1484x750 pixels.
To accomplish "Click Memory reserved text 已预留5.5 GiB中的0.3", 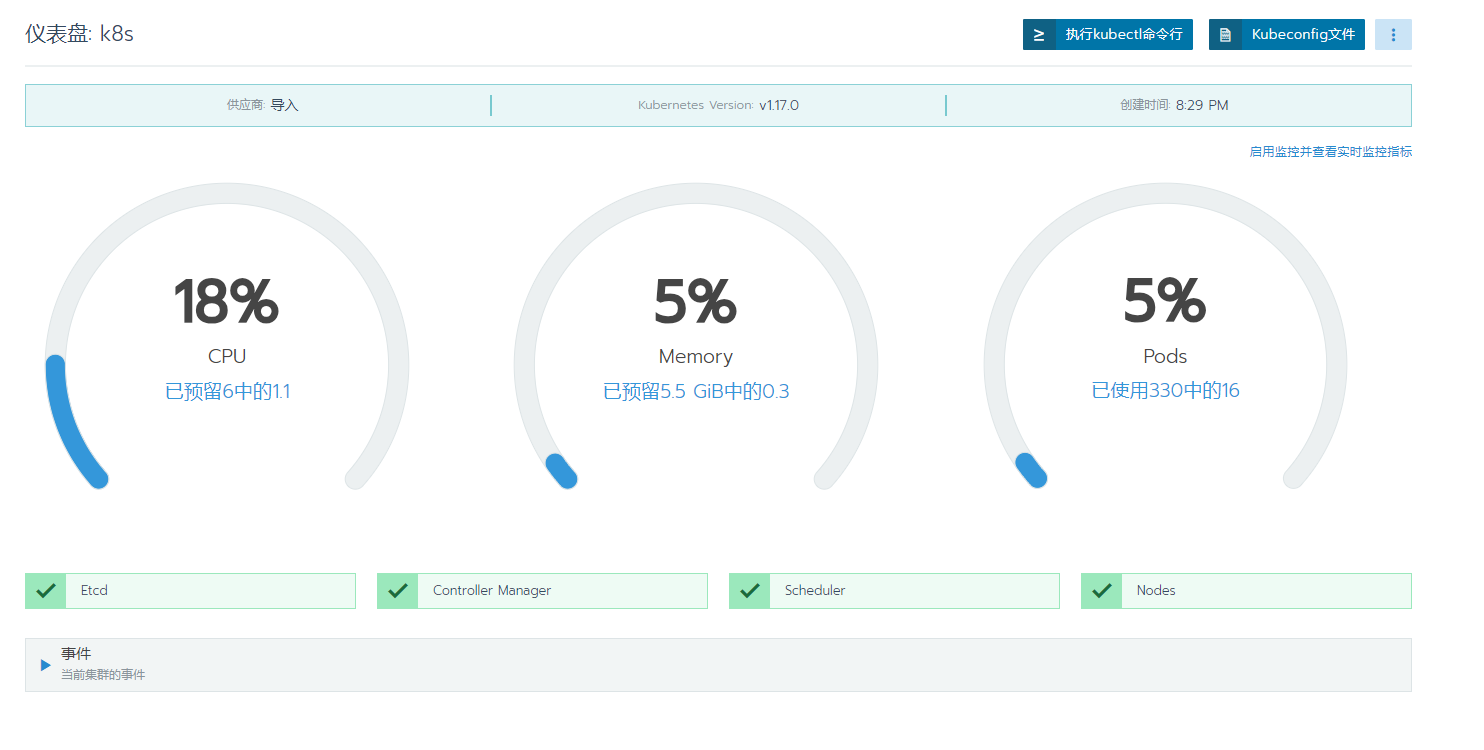I will 696,391.
